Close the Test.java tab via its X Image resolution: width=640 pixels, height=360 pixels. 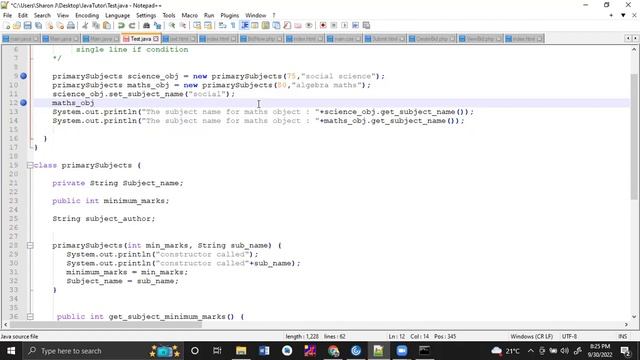click(156, 39)
